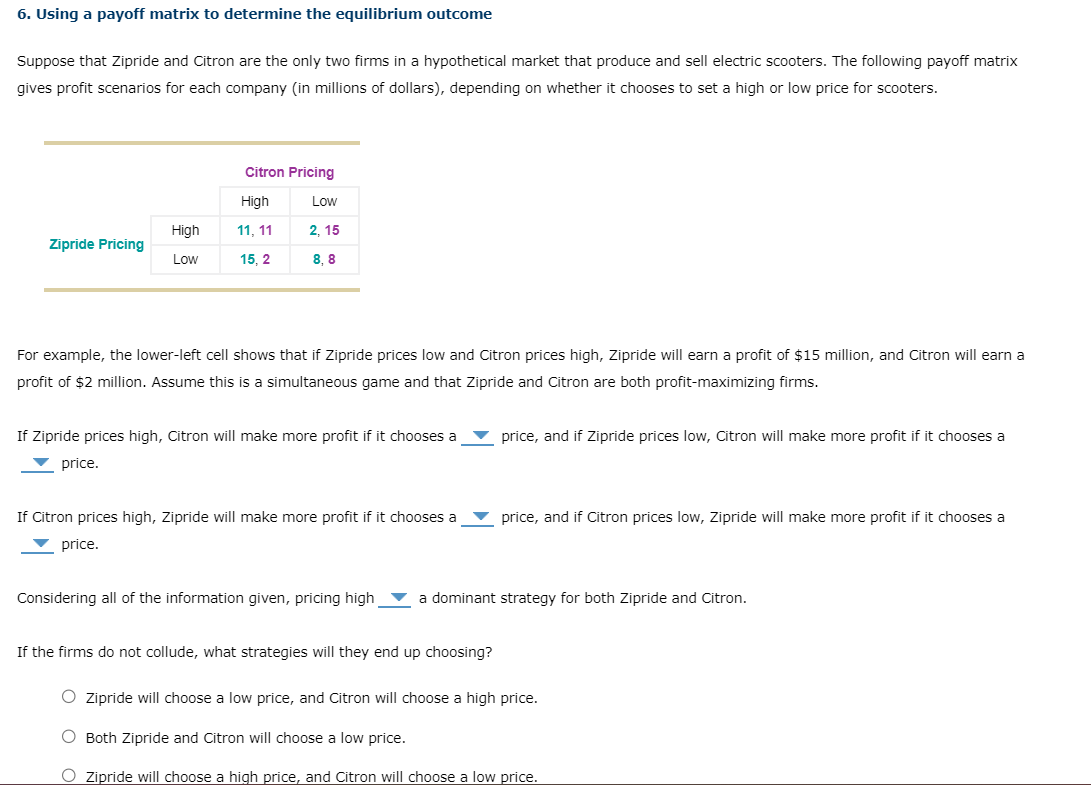
Task: Click the payoff cell showing "8, 8"
Action: (322, 259)
